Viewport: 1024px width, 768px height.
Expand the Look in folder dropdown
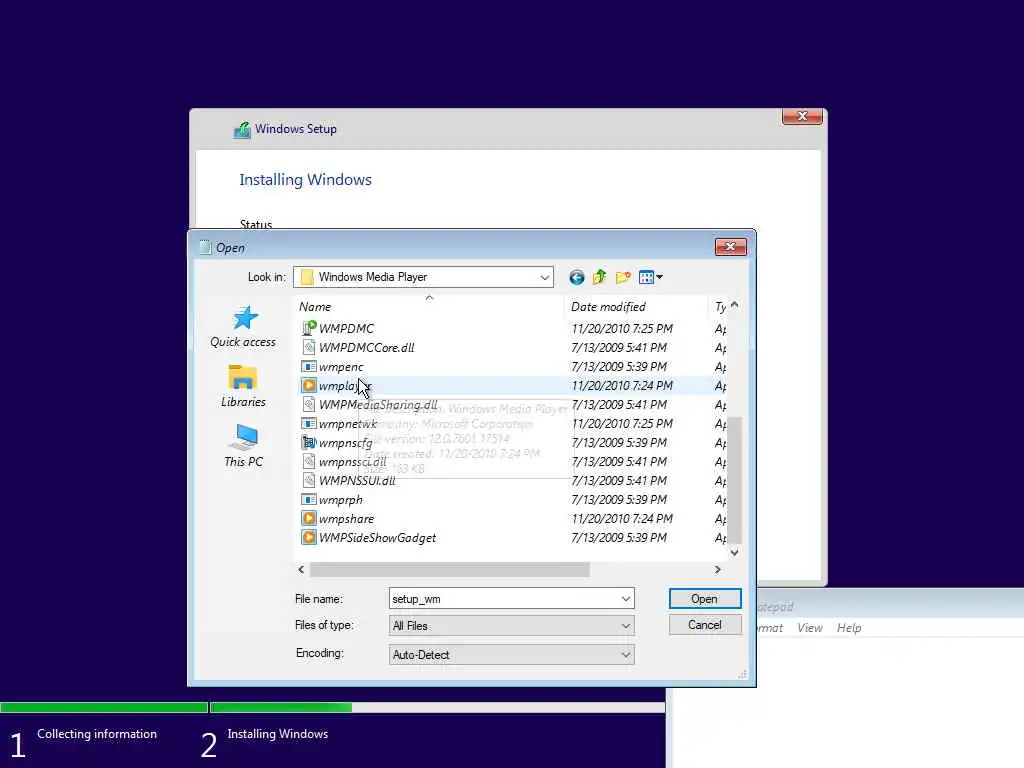click(544, 278)
